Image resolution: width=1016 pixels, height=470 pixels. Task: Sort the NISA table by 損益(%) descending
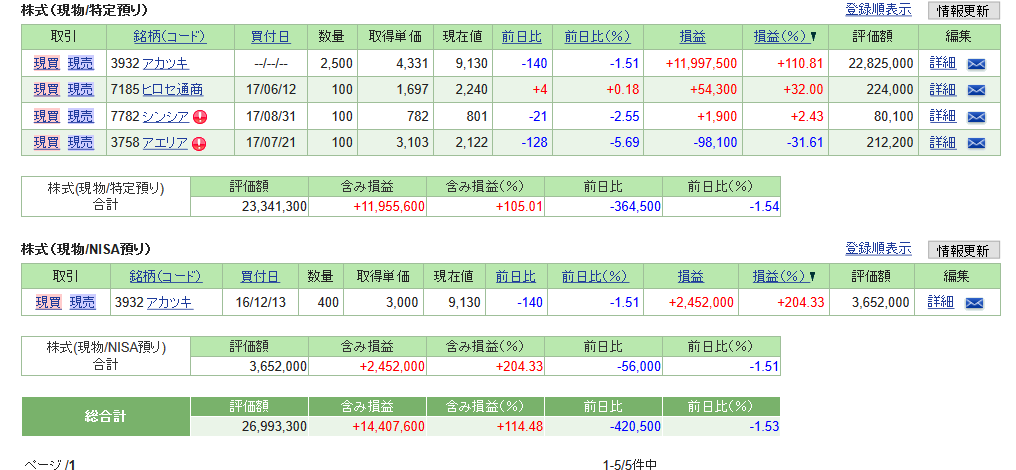coord(784,277)
